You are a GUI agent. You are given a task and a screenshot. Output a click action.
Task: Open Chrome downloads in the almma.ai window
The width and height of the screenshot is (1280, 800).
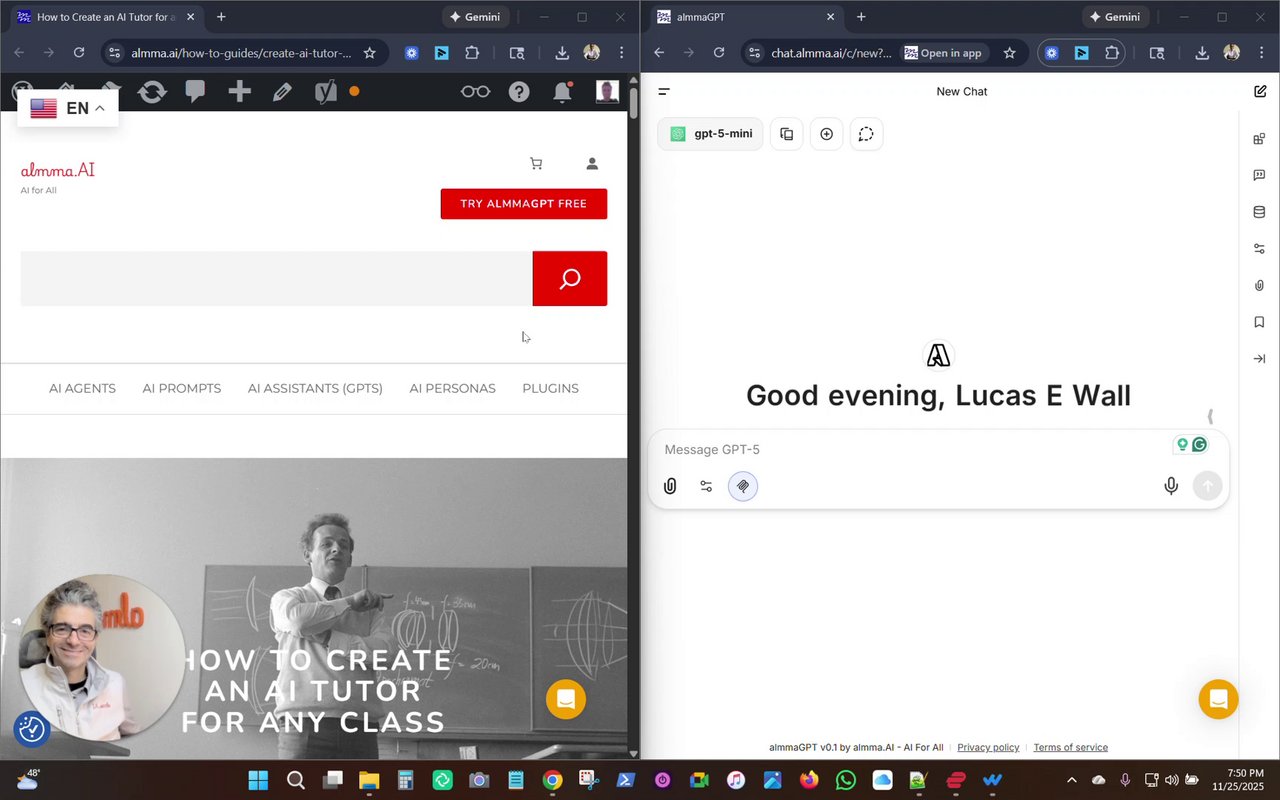tap(562, 53)
